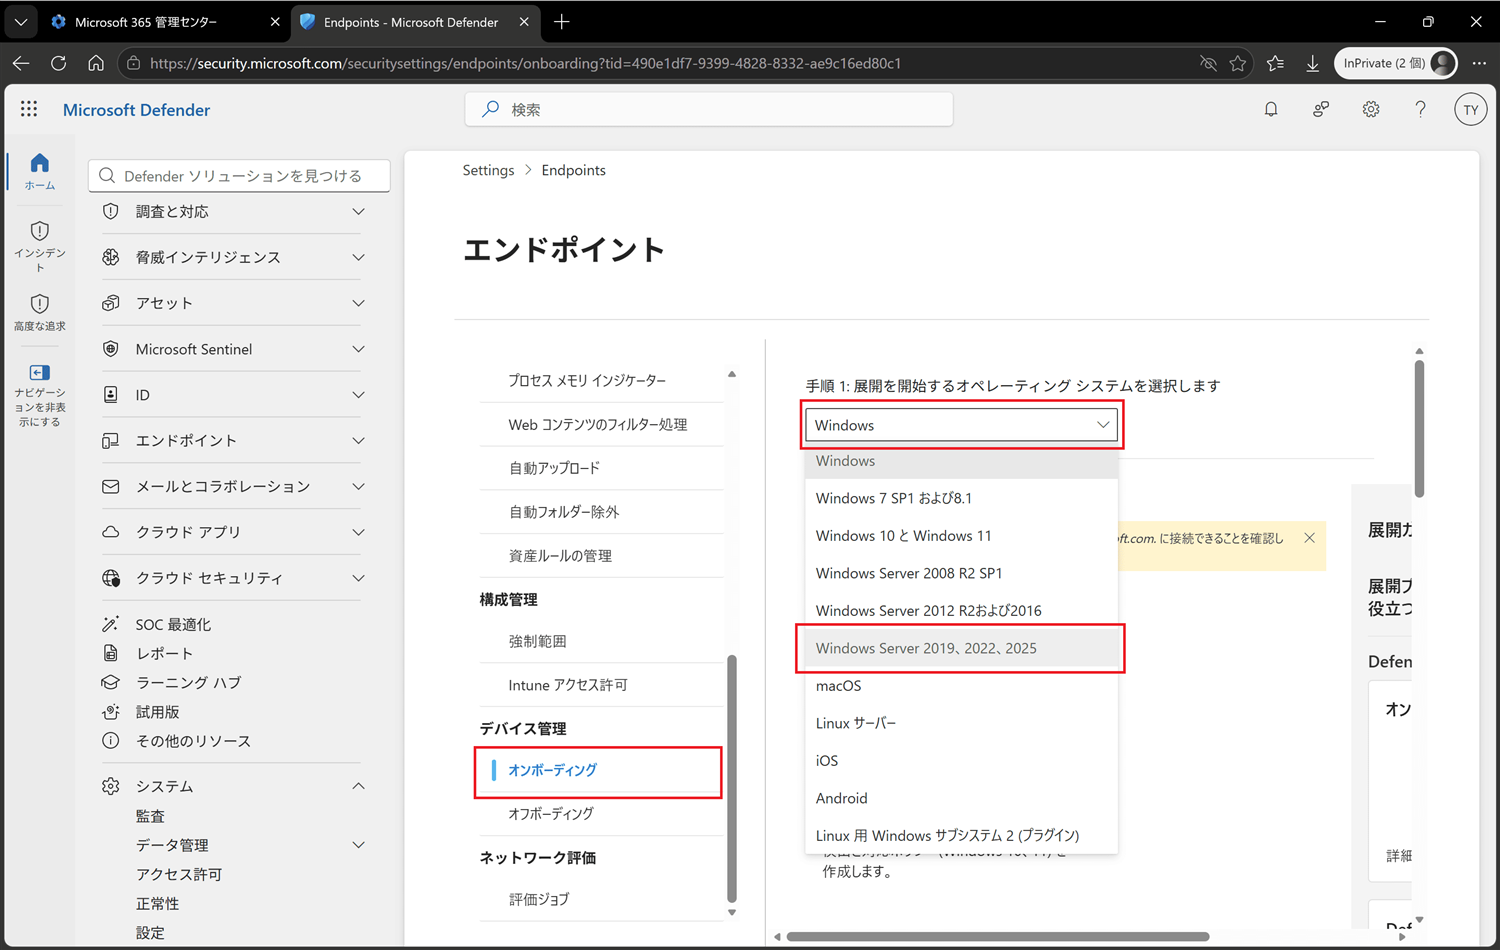The image size is (1500, 950).
Task: Open the browser downloads icon
Action: point(1312,63)
